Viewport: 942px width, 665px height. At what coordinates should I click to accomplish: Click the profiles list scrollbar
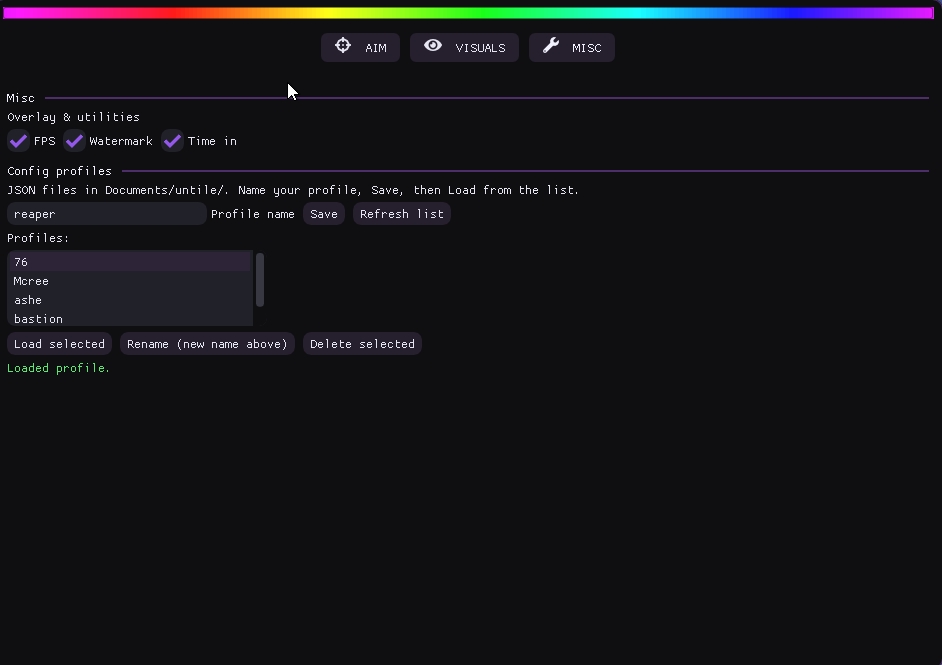(x=260, y=280)
